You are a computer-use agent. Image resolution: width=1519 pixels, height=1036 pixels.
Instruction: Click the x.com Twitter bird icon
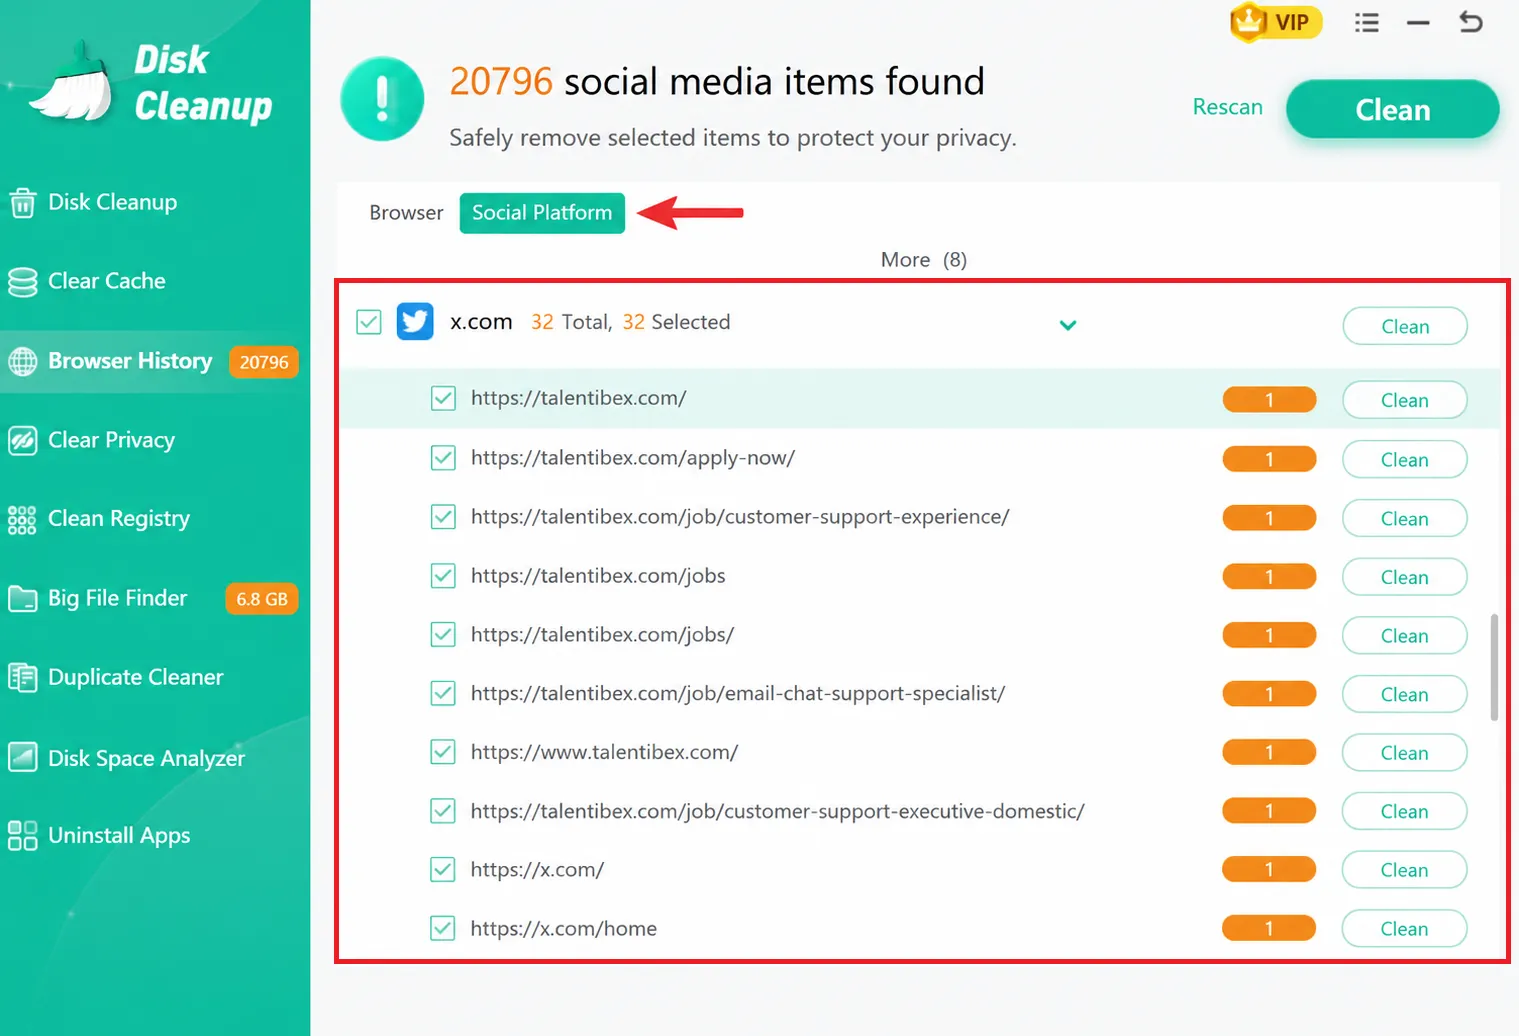pos(415,322)
